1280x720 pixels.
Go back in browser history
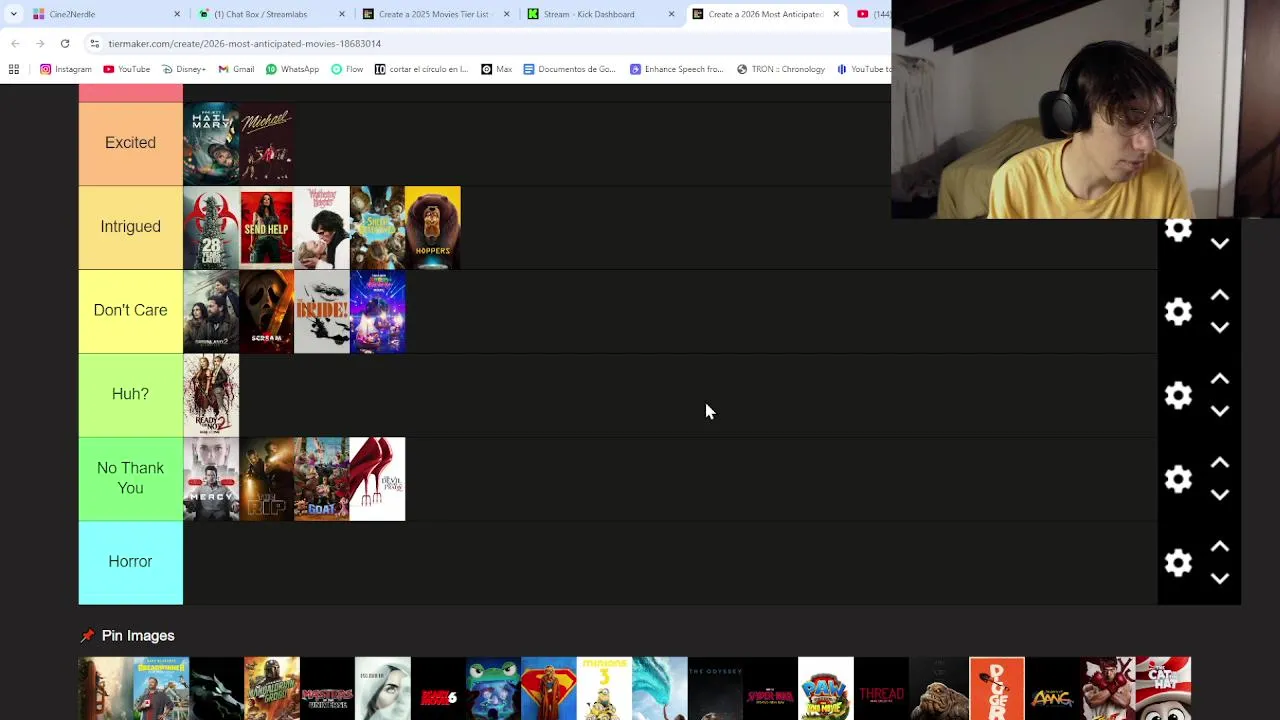tap(15, 44)
